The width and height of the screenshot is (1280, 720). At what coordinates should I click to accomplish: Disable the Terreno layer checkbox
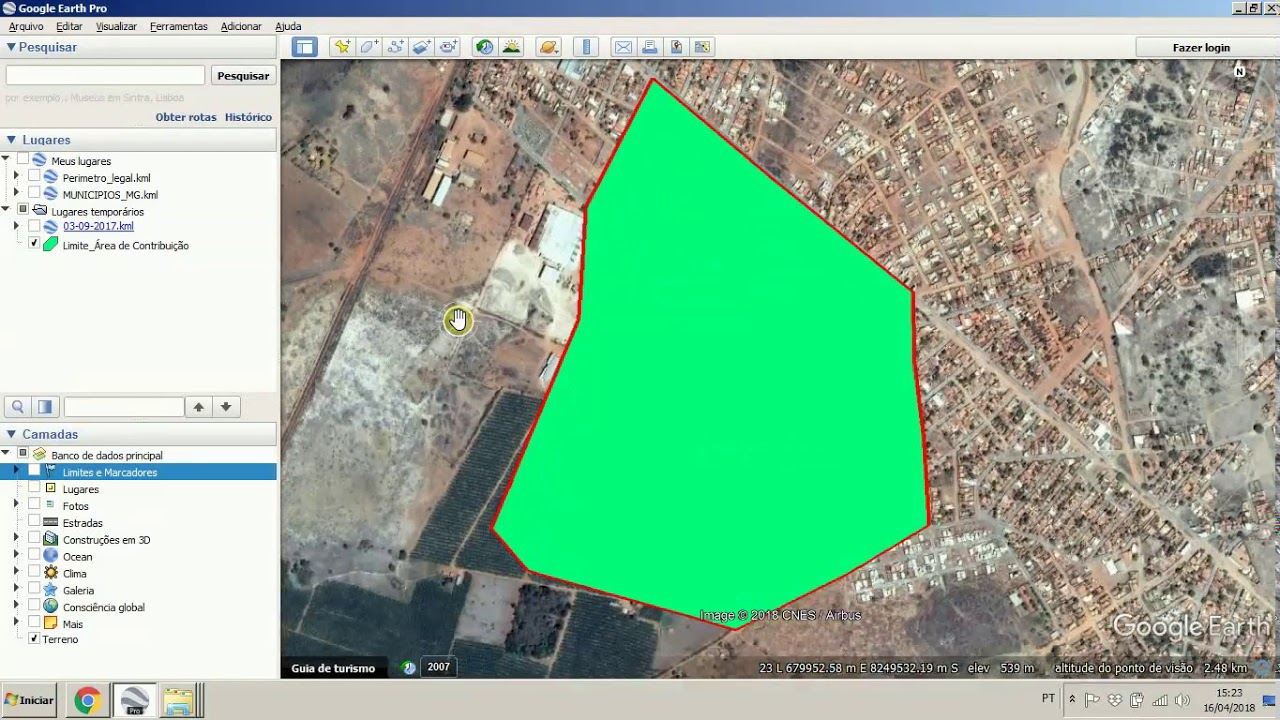(x=35, y=639)
